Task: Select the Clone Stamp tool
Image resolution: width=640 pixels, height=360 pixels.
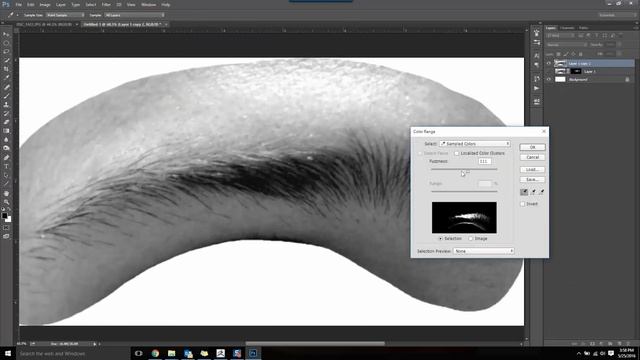Action: point(6,104)
